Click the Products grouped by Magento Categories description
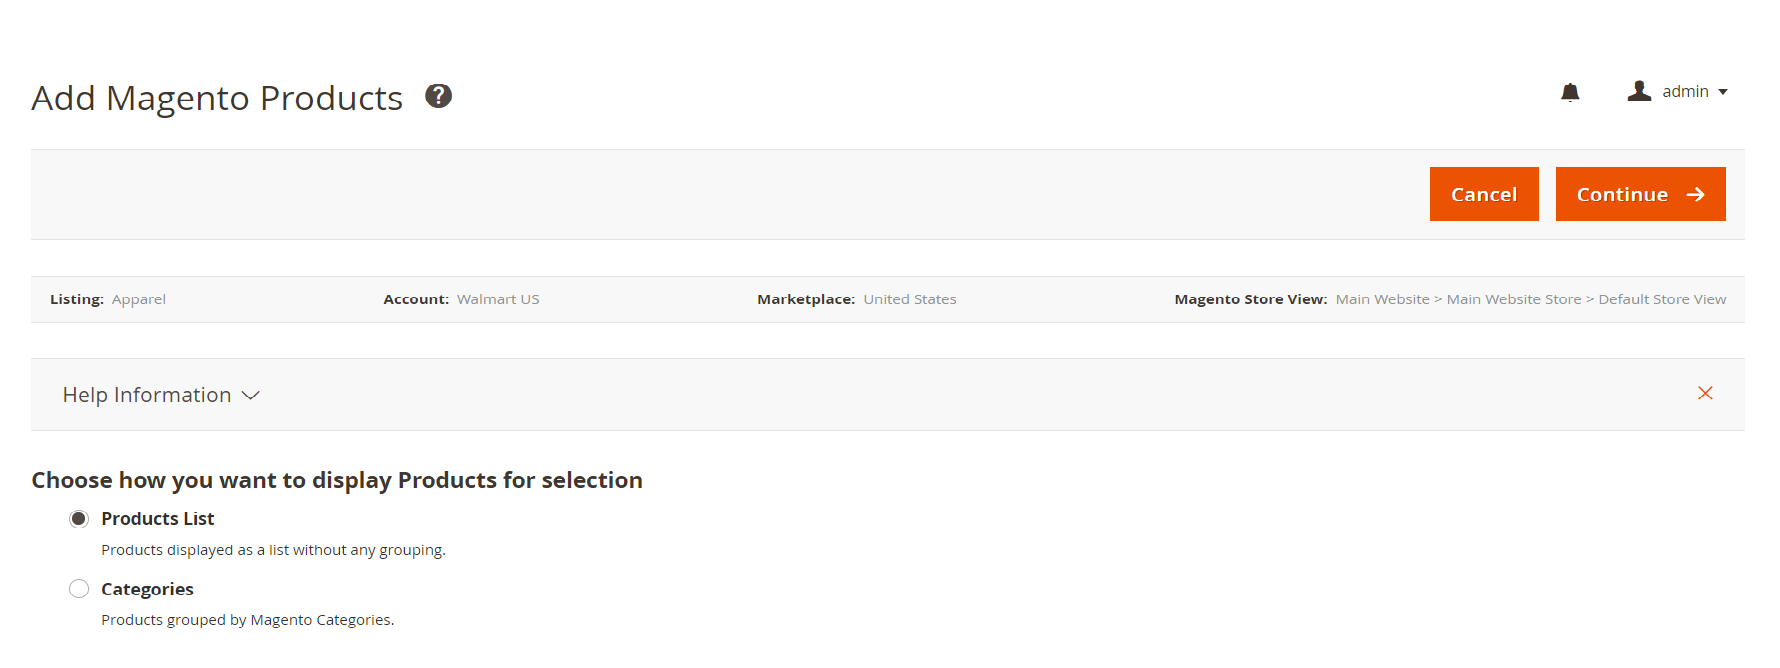1780x668 pixels. (247, 620)
